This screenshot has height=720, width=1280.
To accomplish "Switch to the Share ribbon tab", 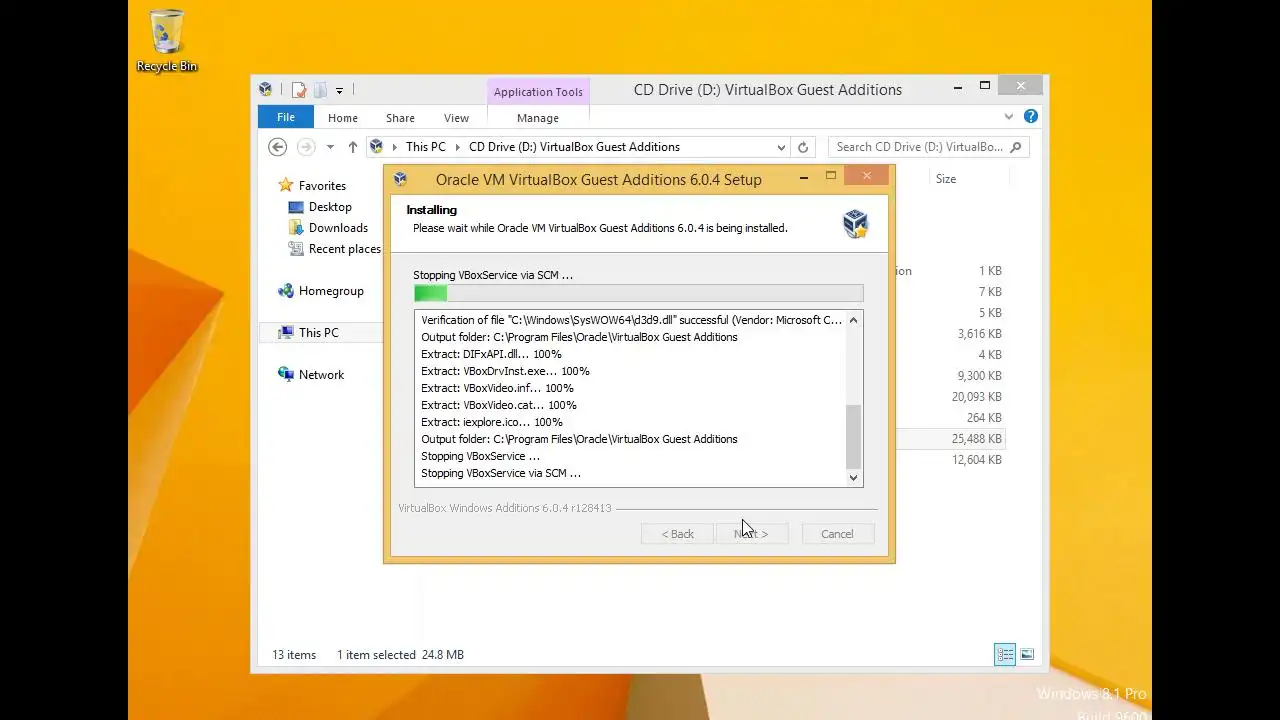I will click(x=400, y=118).
